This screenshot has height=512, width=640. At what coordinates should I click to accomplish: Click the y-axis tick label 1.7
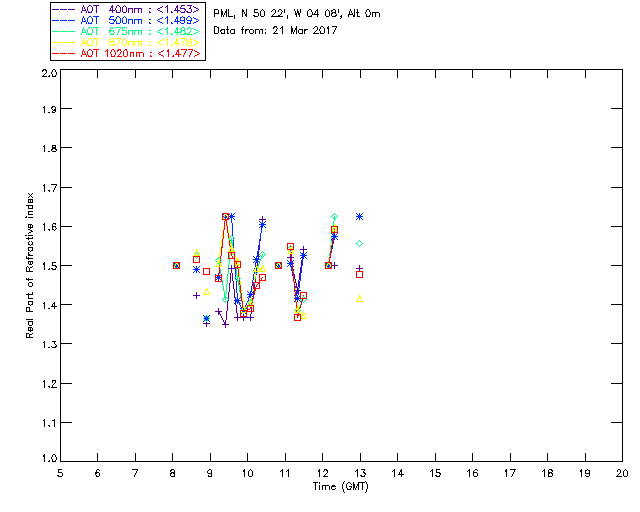[x=49, y=188]
